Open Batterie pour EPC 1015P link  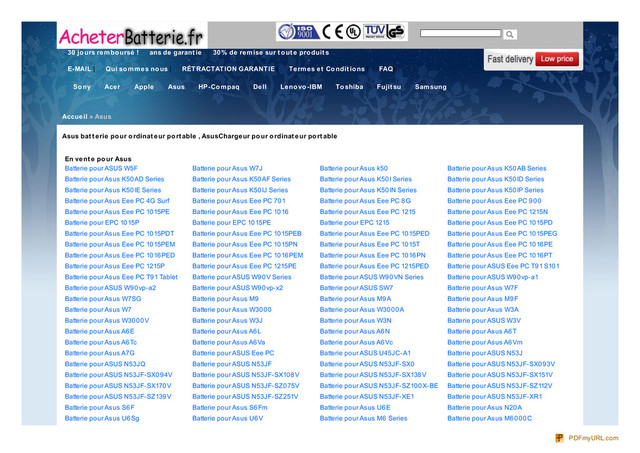[102, 223]
